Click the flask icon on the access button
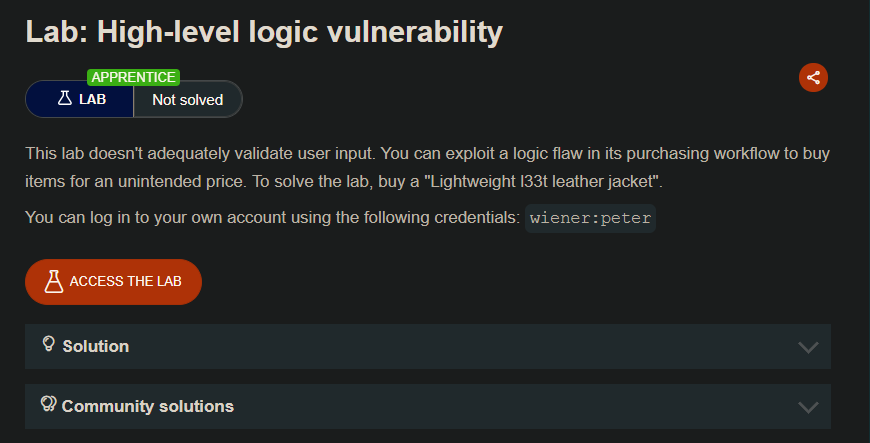This screenshot has width=870, height=443. (x=54, y=281)
